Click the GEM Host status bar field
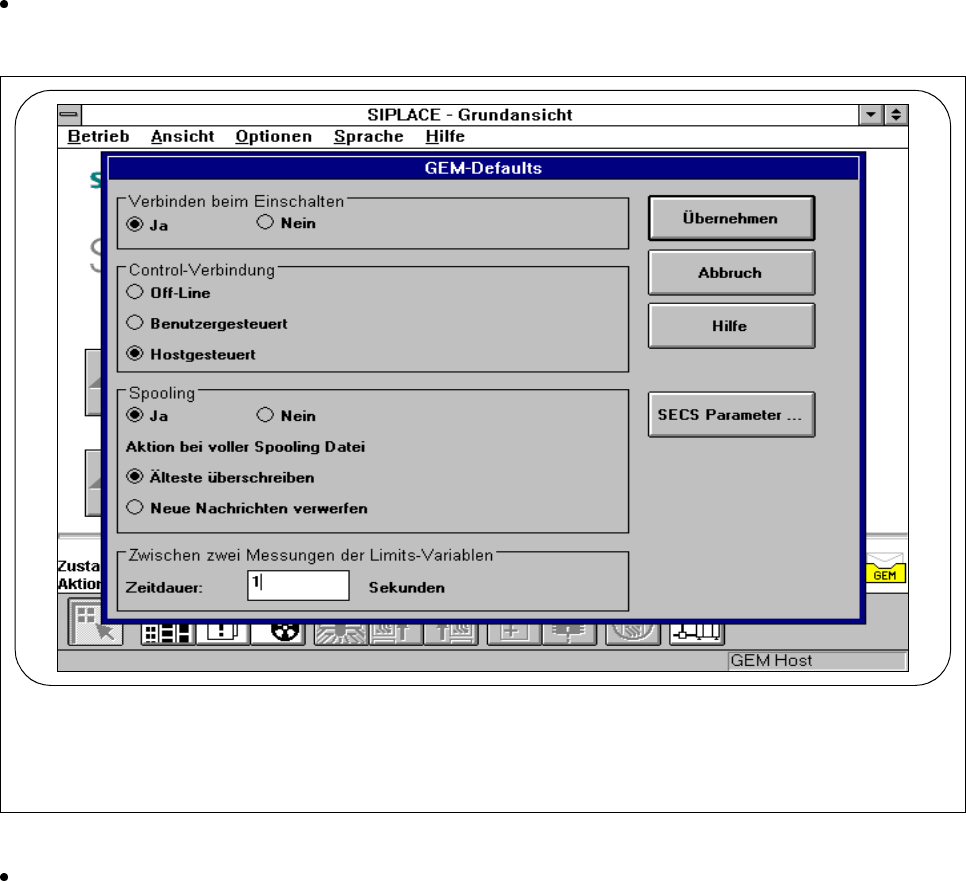 point(817,660)
